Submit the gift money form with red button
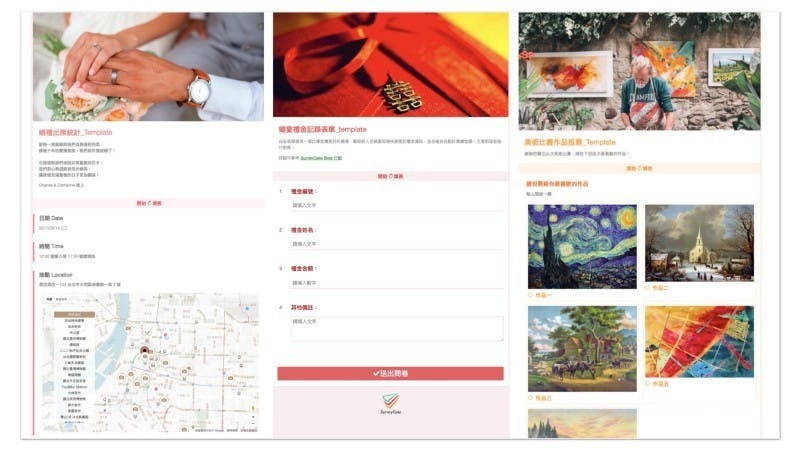Image resolution: width=800 pixels, height=450 pixels. click(x=390, y=373)
